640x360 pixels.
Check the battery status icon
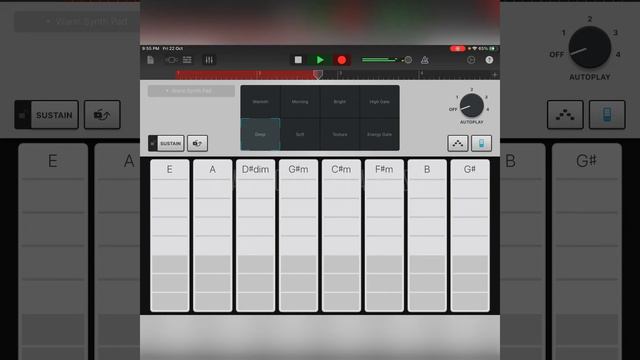[493, 49]
